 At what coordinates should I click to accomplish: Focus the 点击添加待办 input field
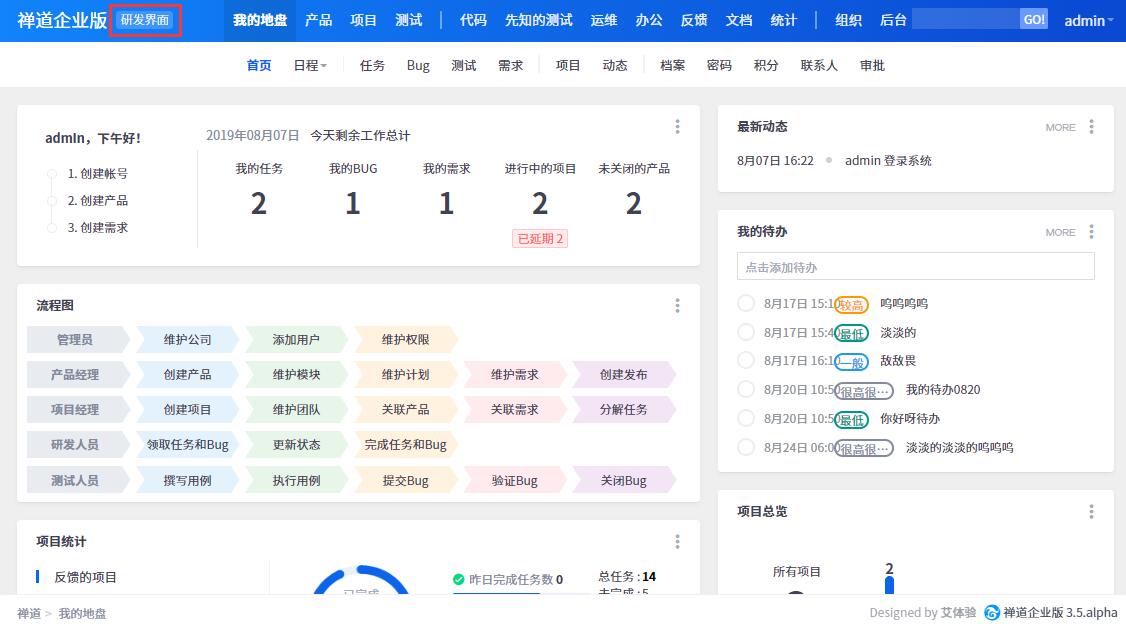pos(915,267)
